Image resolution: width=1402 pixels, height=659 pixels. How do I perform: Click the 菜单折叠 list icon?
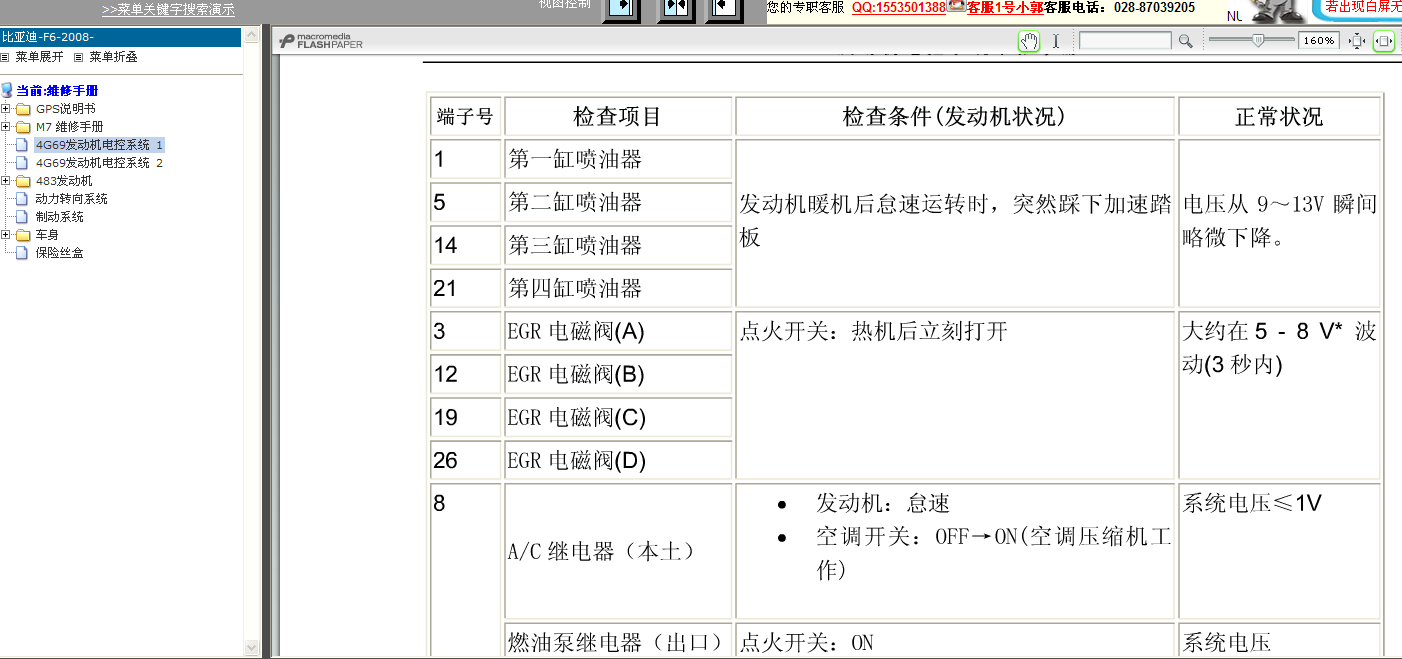click(x=79, y=57)
